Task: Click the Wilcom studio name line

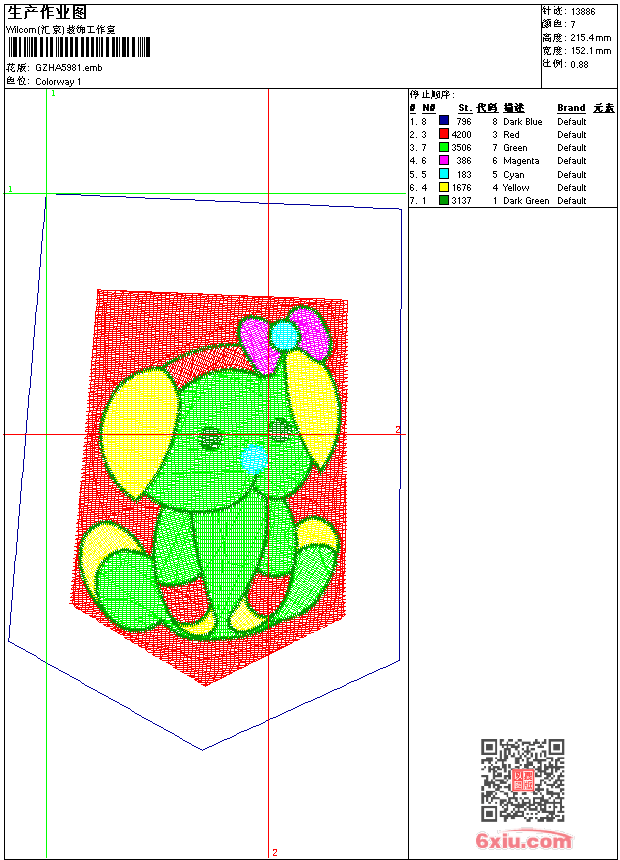Action: [x=61, y=30]
